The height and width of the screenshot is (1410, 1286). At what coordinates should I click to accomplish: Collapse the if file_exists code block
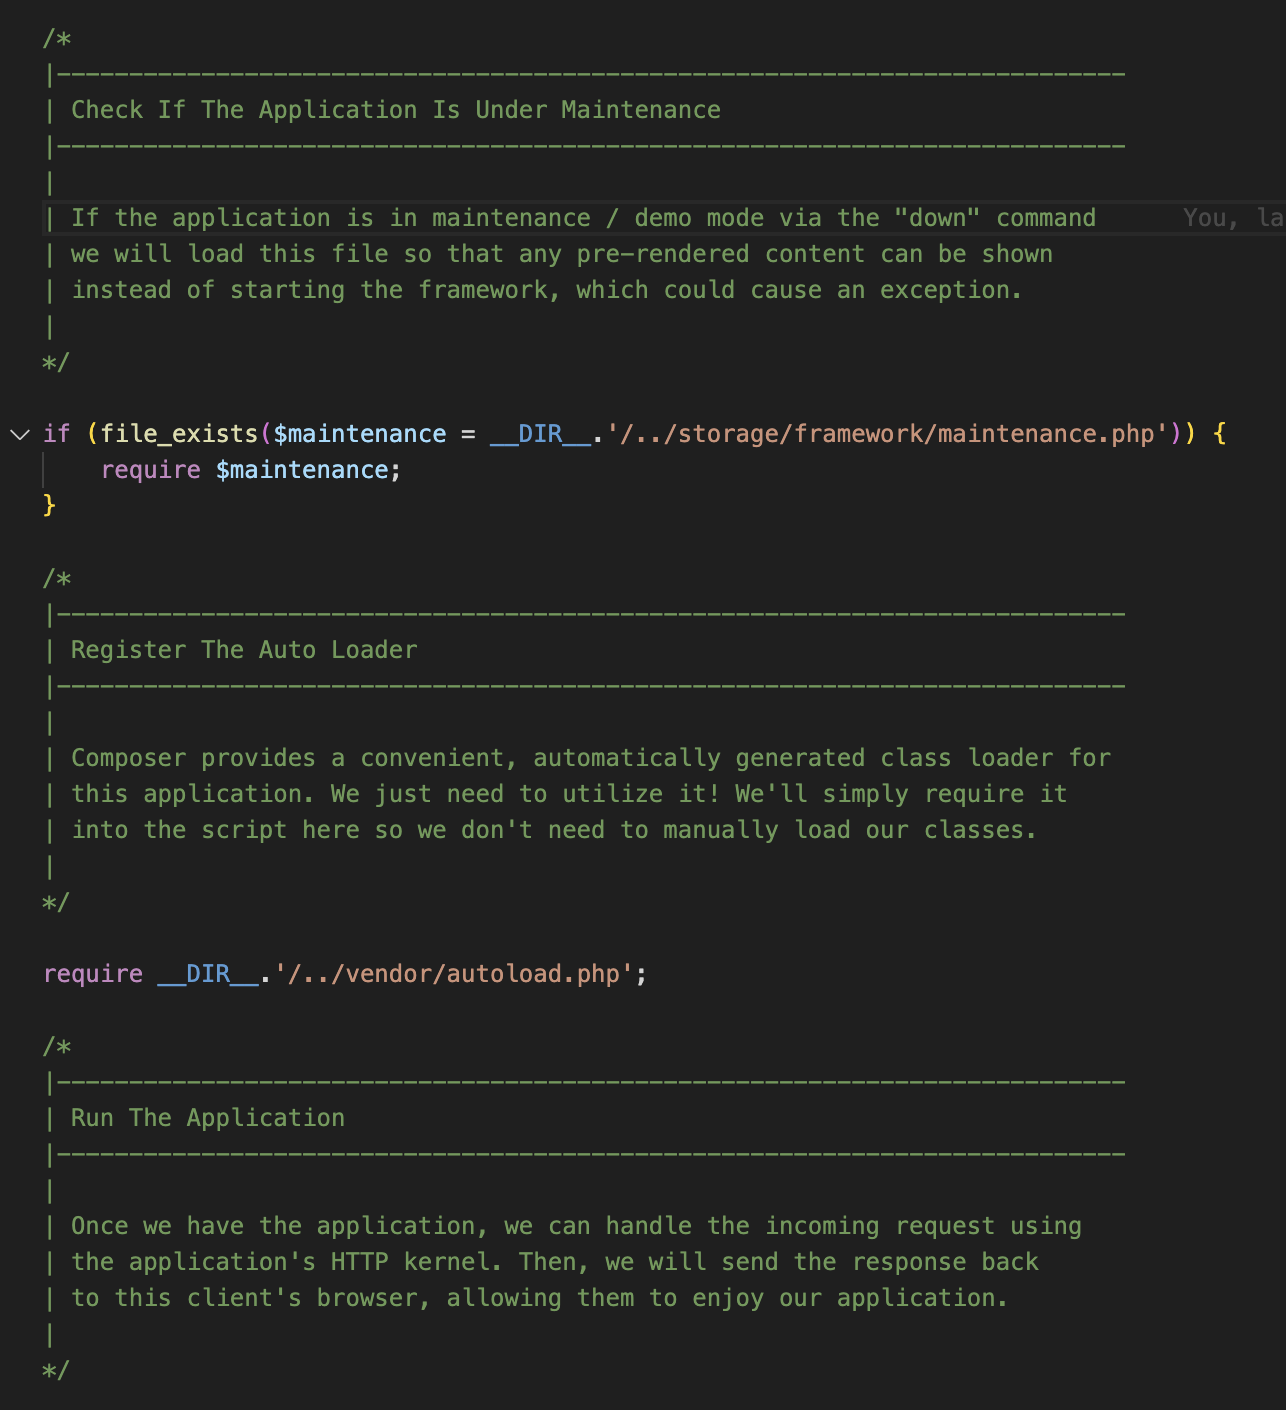tap(20, 434)
